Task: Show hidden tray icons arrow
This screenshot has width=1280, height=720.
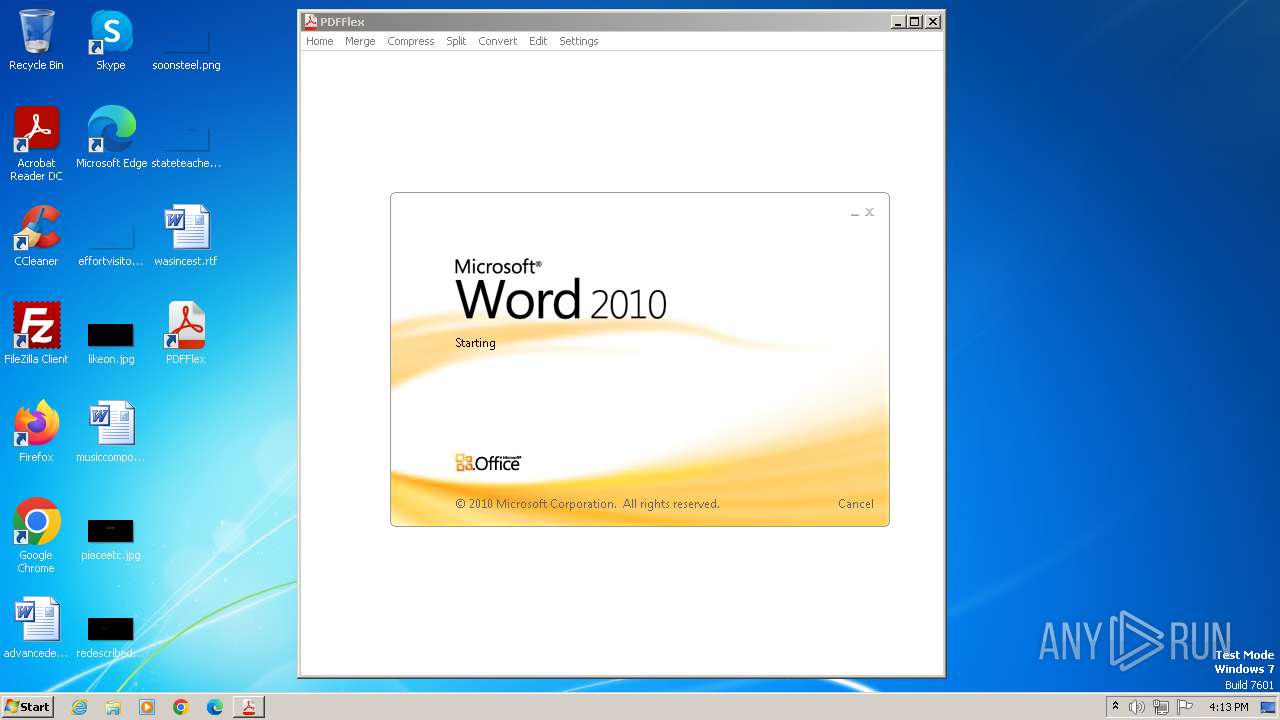Action: pos(1115,706)
